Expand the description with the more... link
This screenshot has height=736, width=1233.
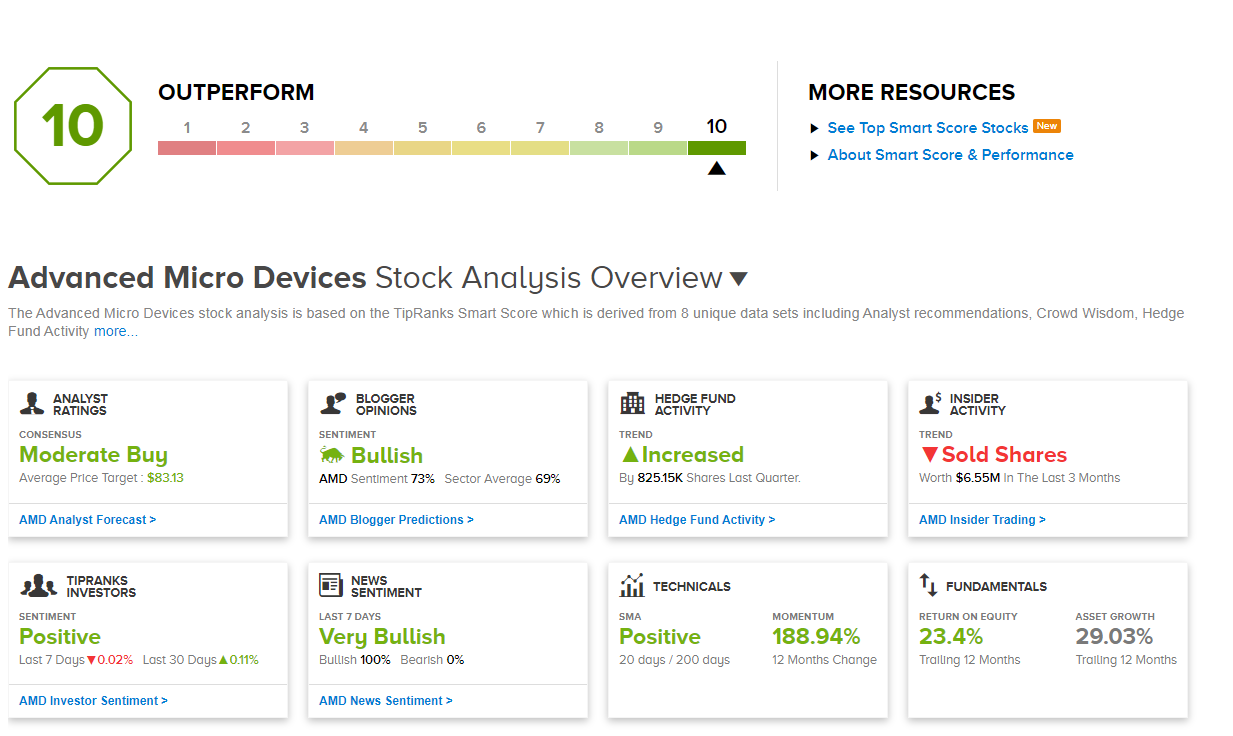116,331
